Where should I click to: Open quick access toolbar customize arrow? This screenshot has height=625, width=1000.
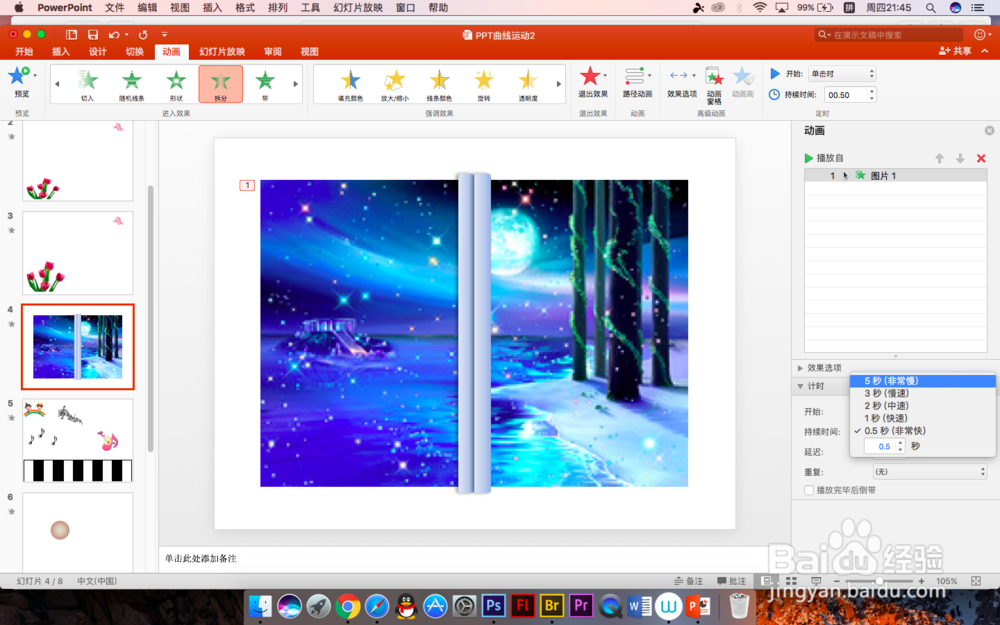click(x=165, y=34)
